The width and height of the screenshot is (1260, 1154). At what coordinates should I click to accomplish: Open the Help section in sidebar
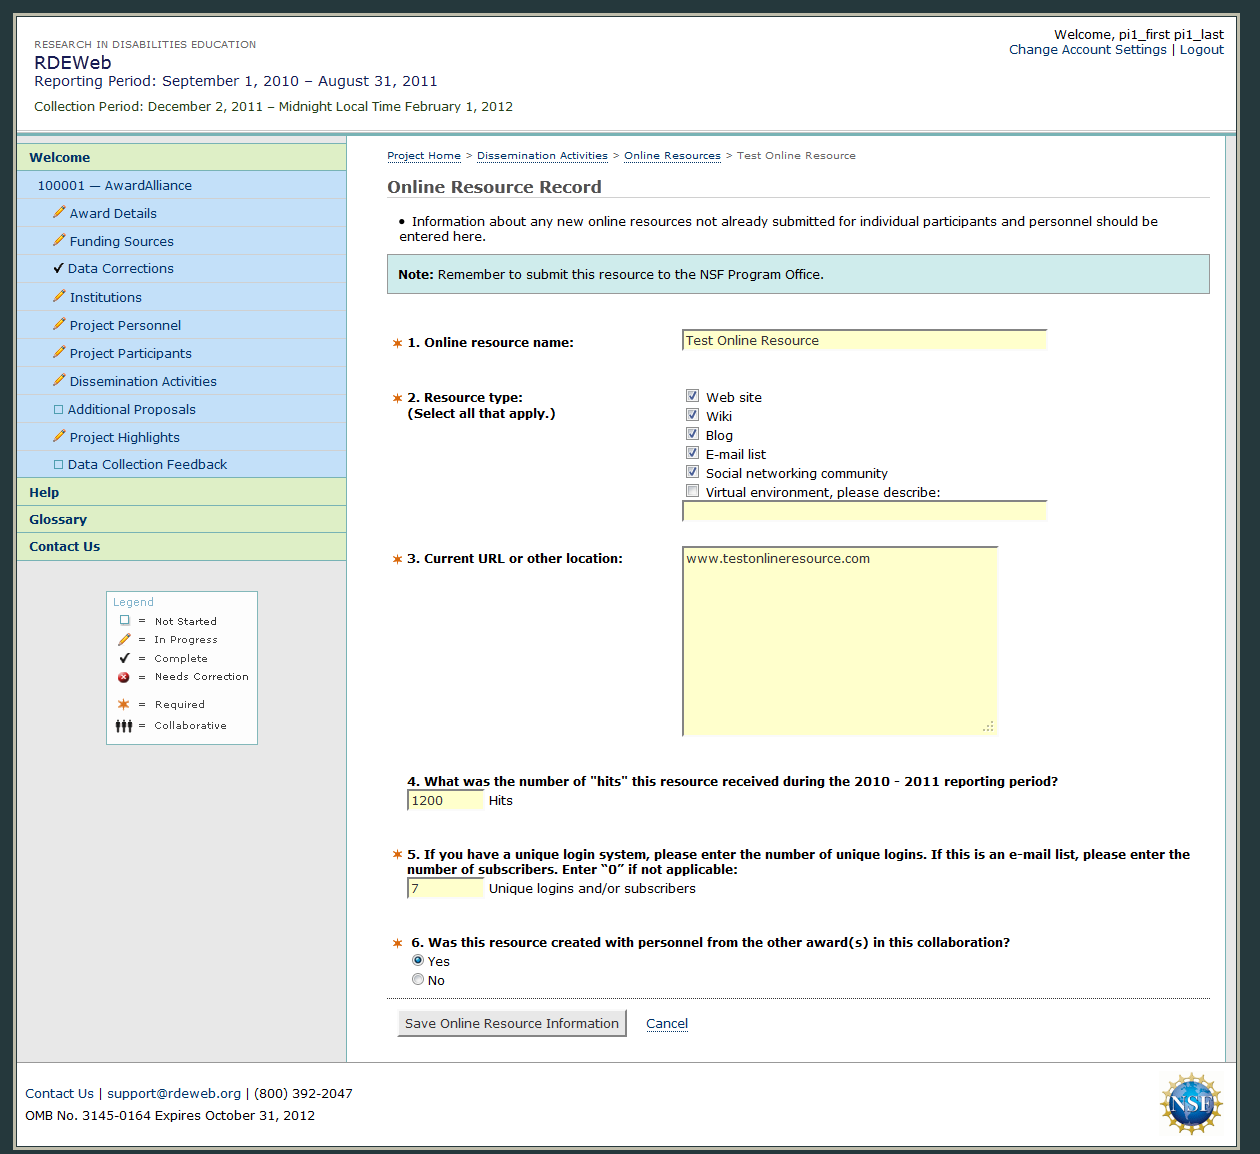click(44, 492)
